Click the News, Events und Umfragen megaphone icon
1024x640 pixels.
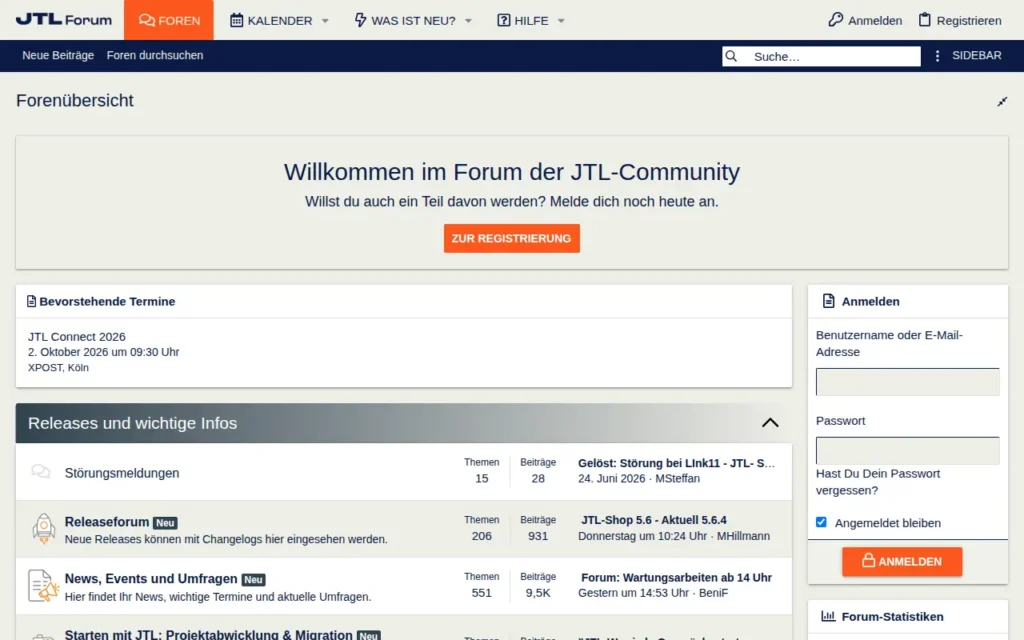43,585
